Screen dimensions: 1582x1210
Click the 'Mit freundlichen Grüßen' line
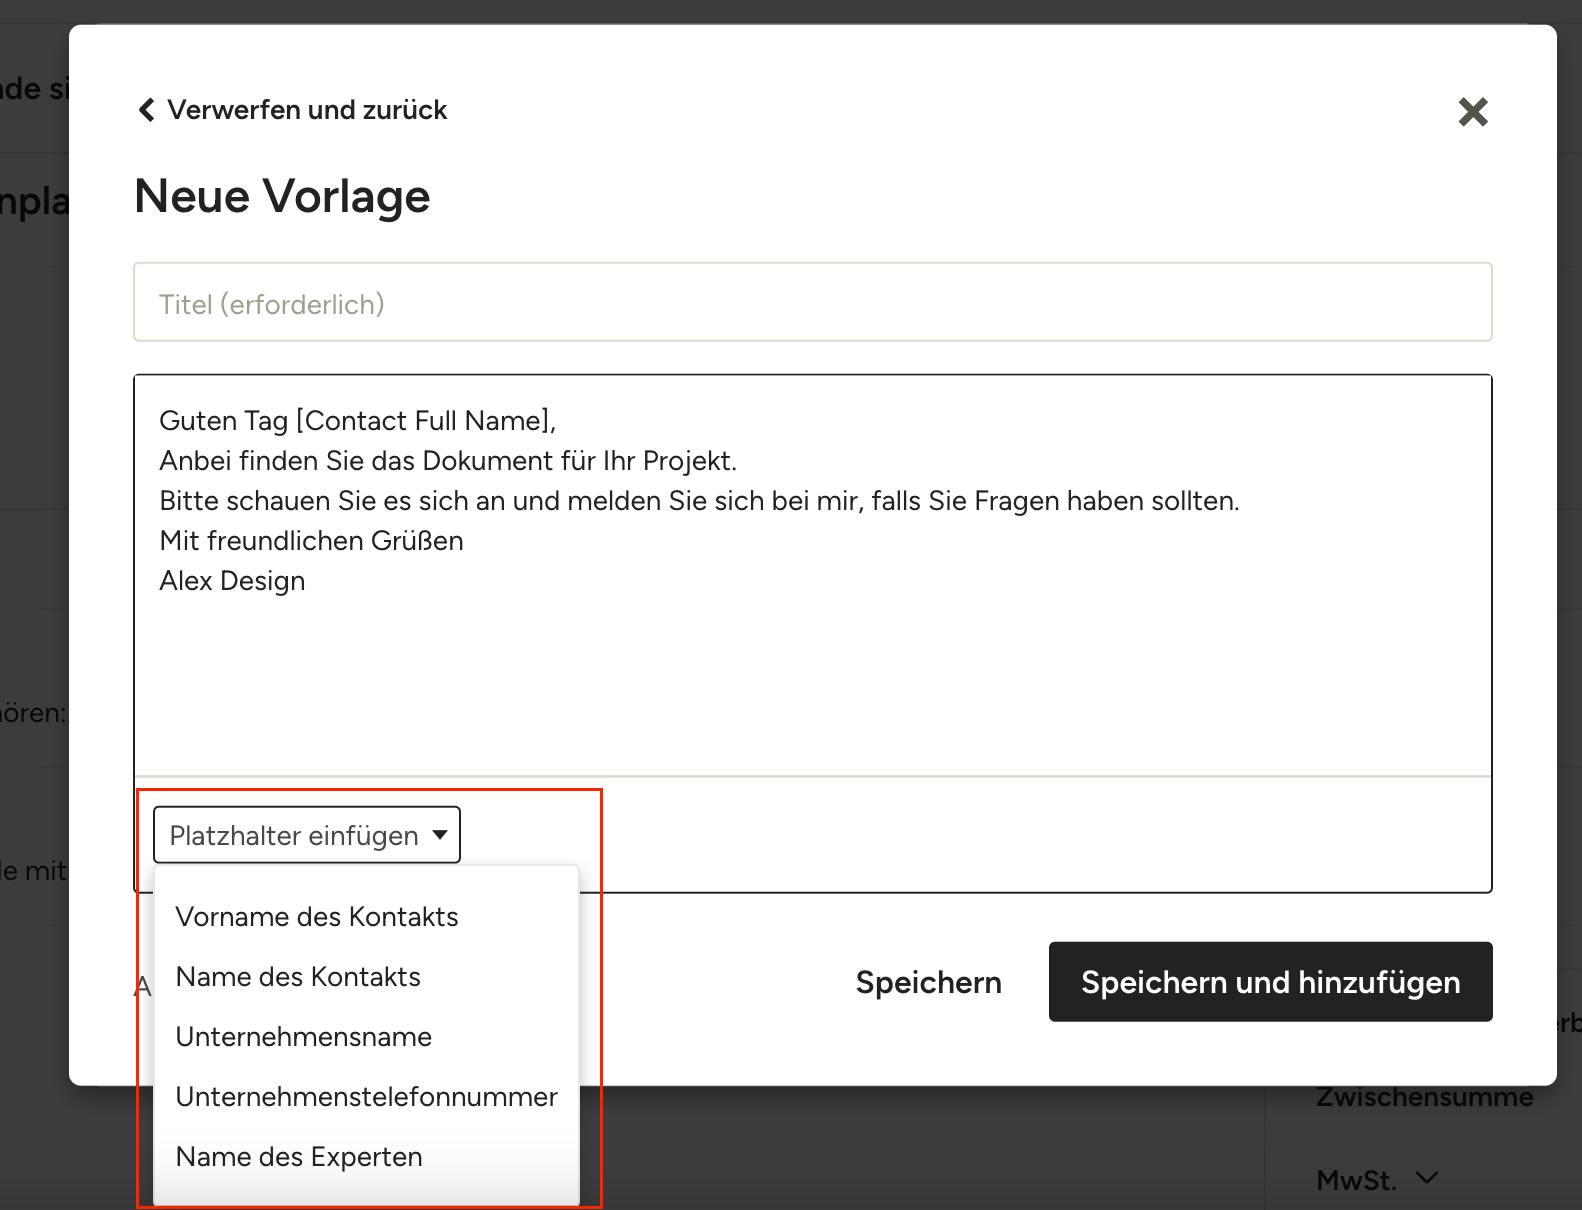(x=311, y=541)
